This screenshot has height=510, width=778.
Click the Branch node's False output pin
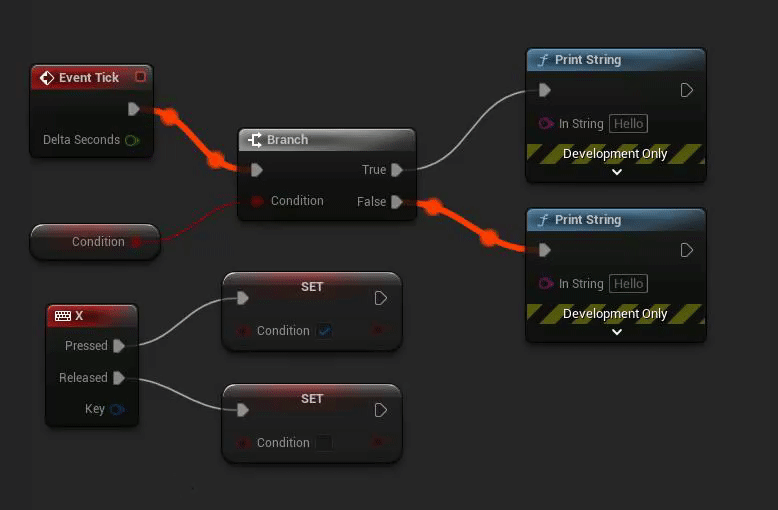[x=396, y=201]
